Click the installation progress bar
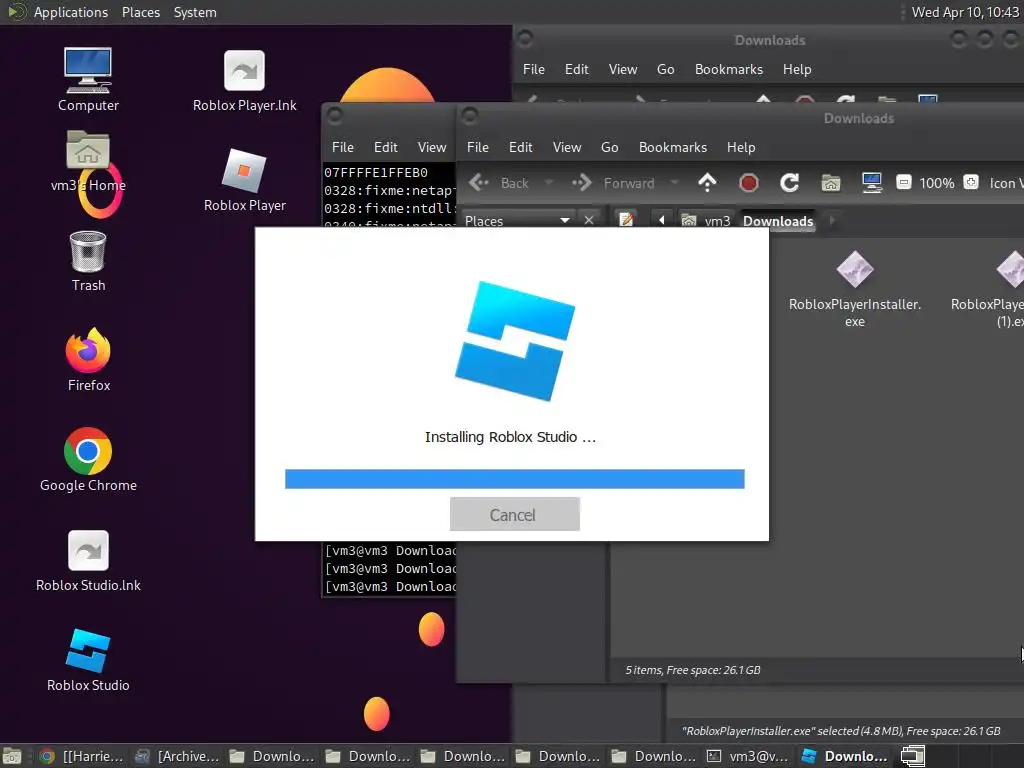 515,479
